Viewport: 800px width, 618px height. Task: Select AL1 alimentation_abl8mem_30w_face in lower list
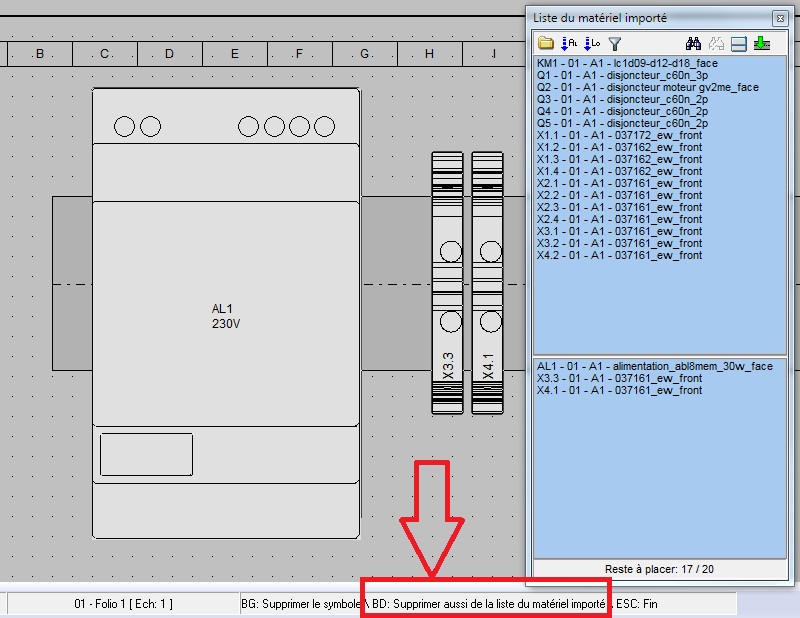(x=654, y=366)
